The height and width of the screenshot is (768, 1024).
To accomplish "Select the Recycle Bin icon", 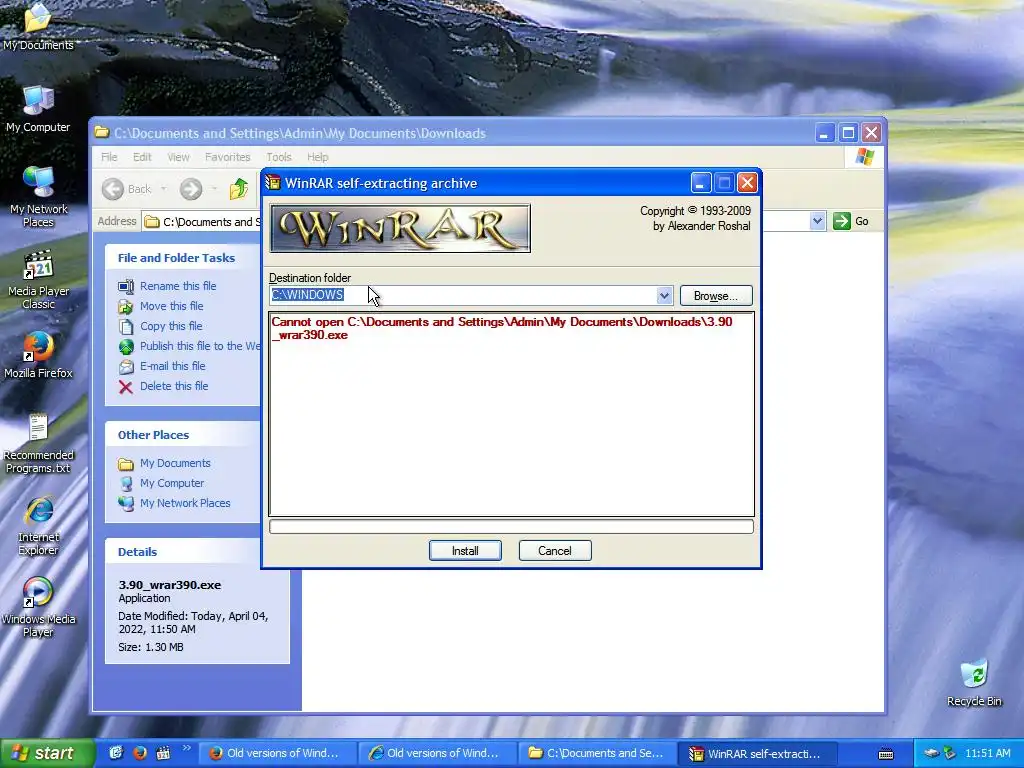I will (x=974, y=683).
